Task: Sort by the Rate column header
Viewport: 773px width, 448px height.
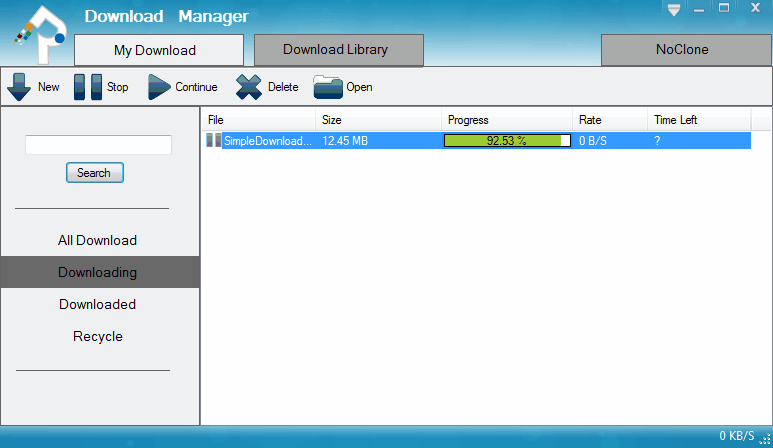Action: 610,120
